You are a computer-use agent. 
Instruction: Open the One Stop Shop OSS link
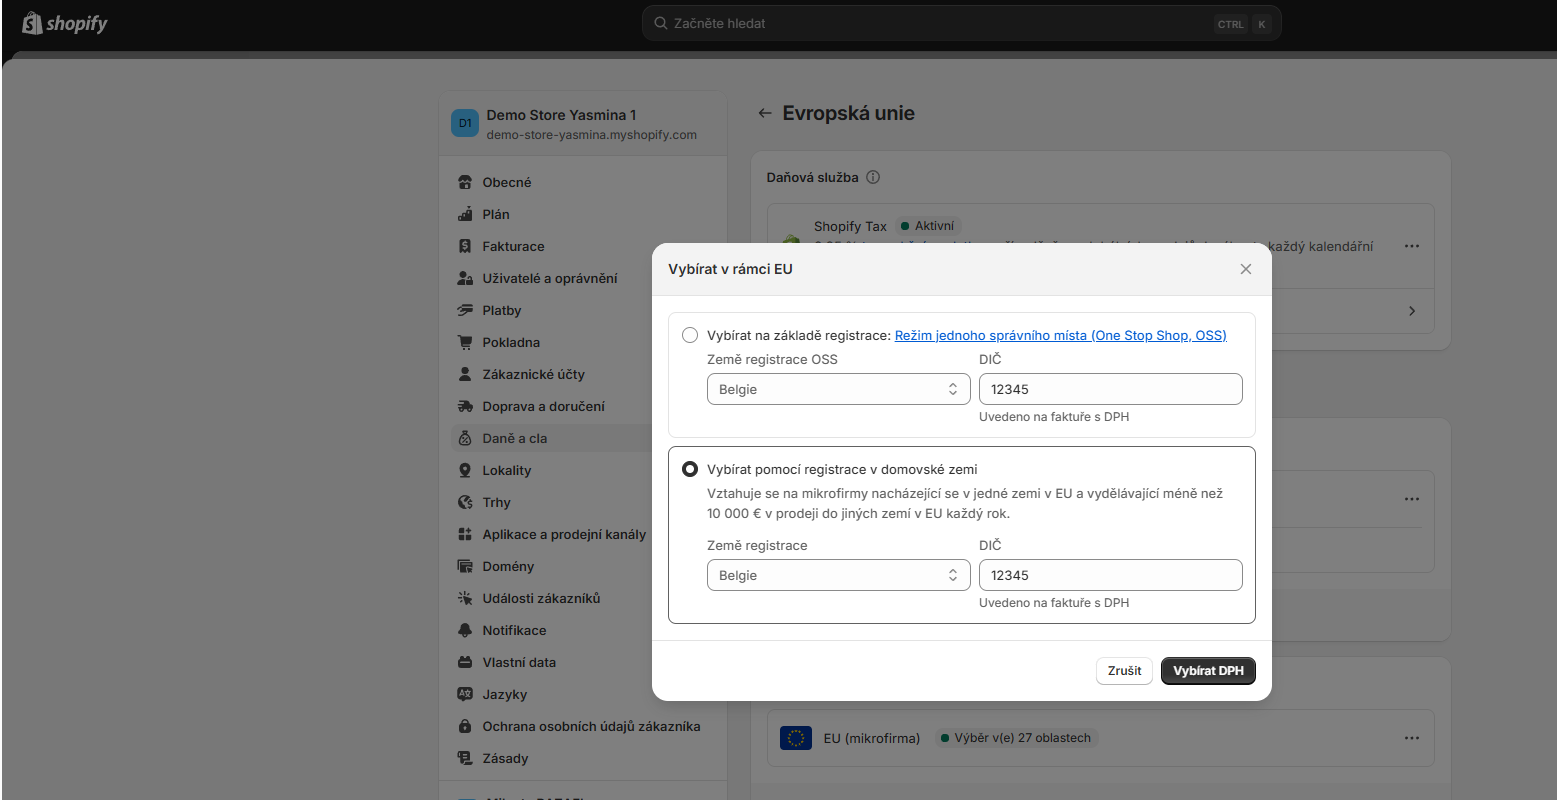[1060, 335]
